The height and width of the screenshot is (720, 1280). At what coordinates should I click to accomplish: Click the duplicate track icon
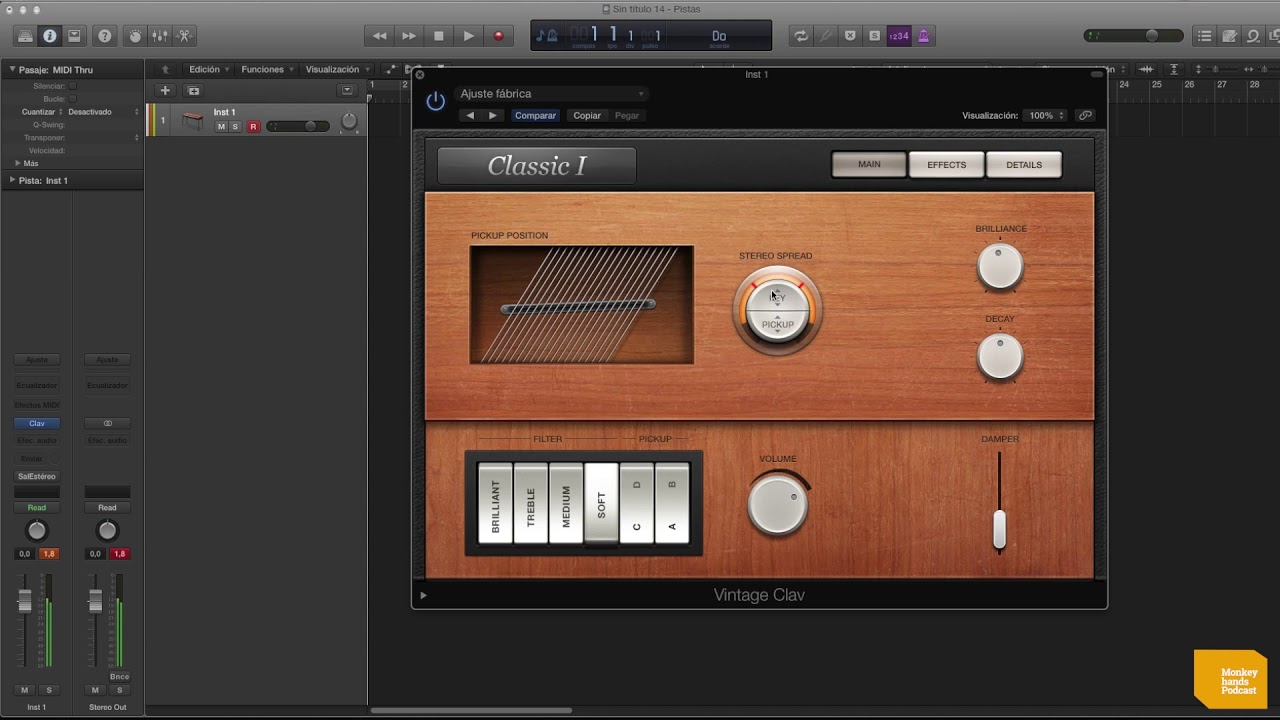click(x=194, y=90)
